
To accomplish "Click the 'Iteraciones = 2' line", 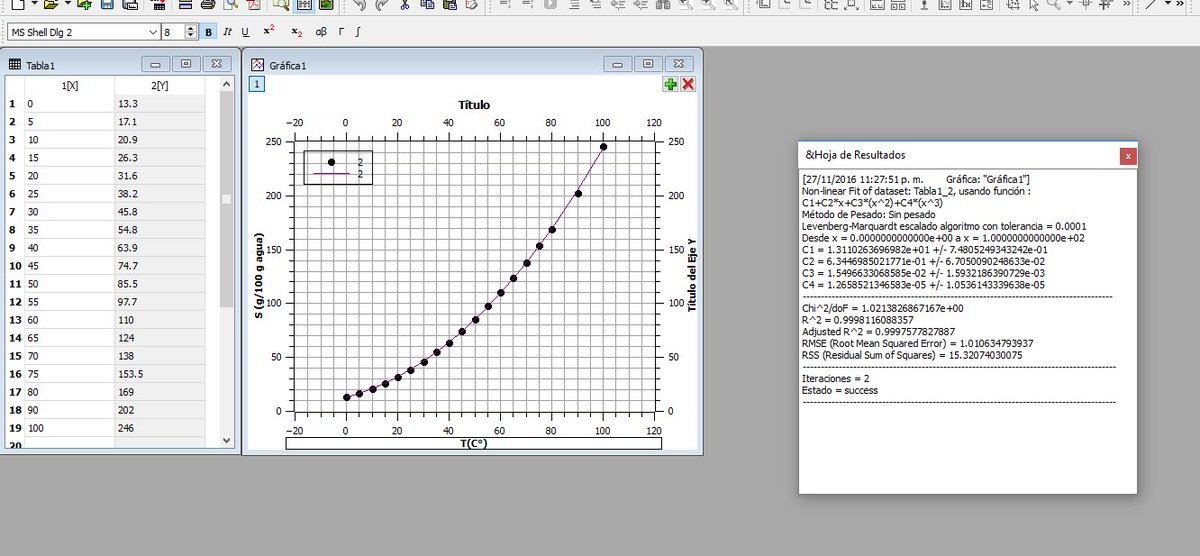I will coord(836,378).
